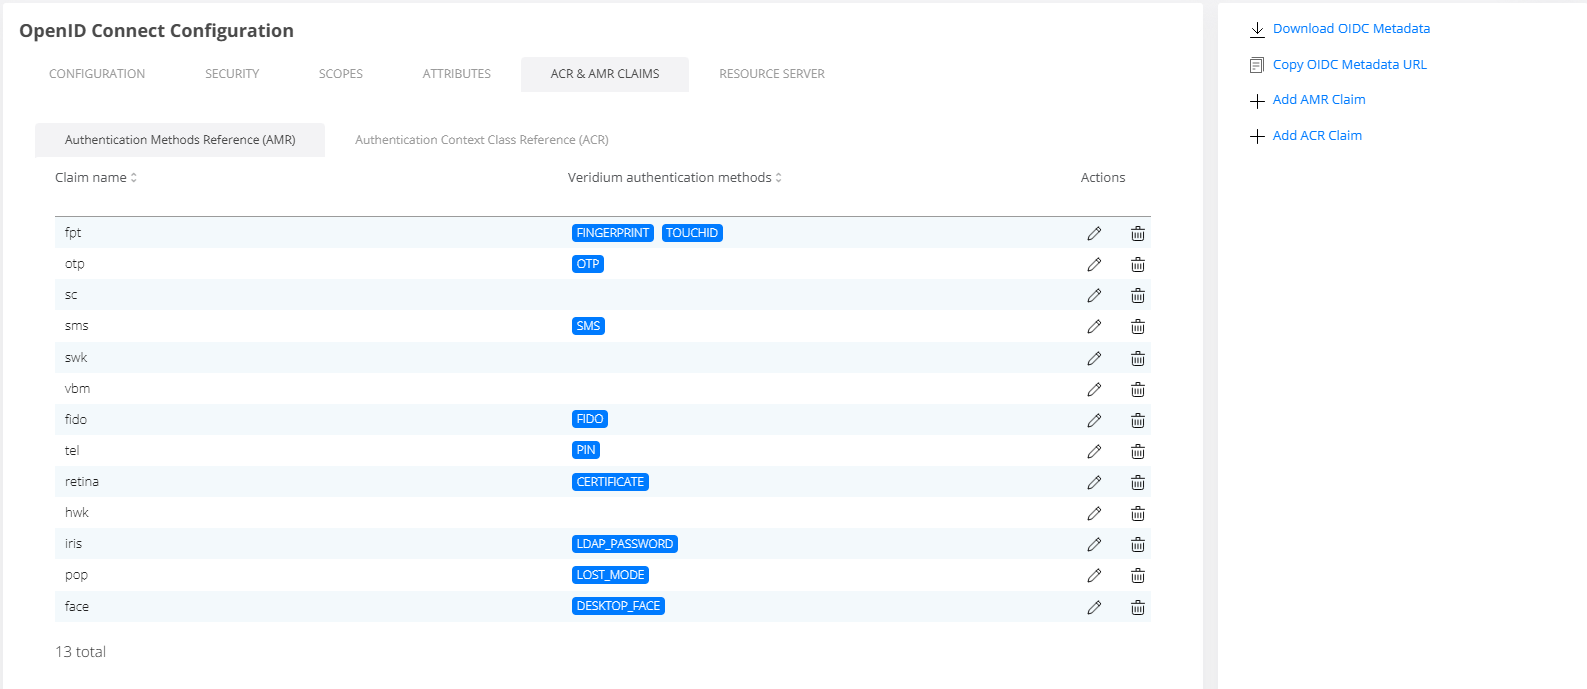This screenshot has height=689, width=1587.
Task: Delete the iris claim entry
Action: tap(1137, 545)
